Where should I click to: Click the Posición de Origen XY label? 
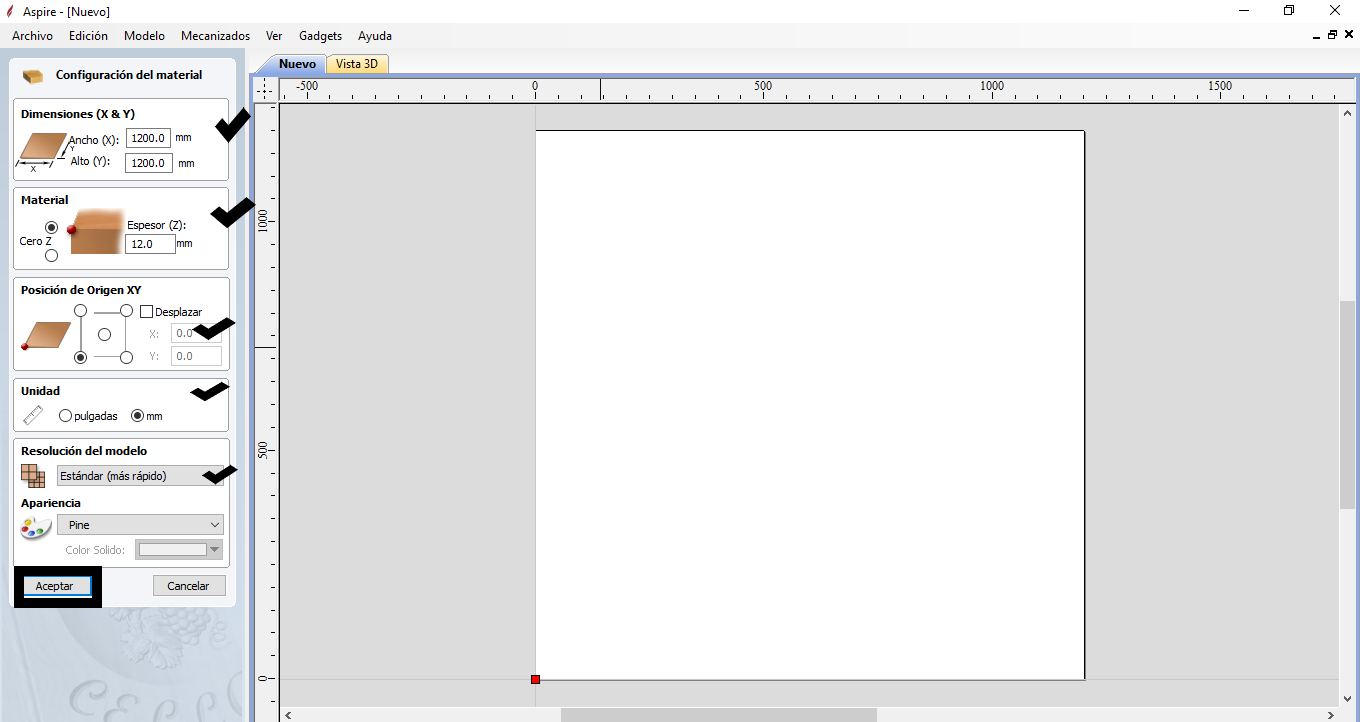pyautogui.click(x=81, y=290)
